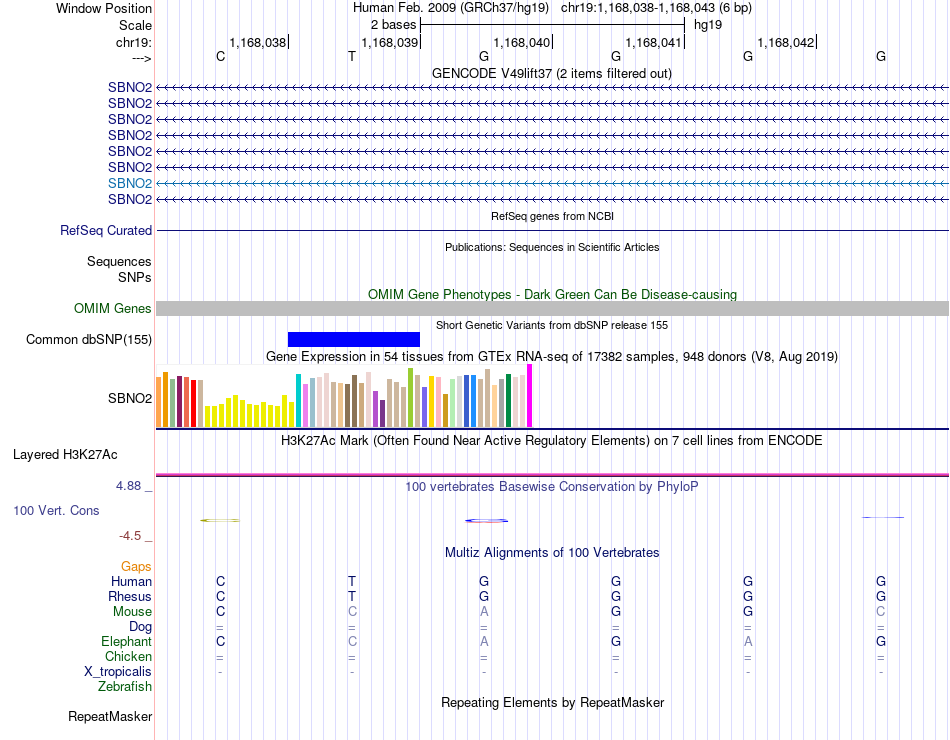The image size is (950, 740).
Task: Click the blue-red PhyloP mark under first G
Action: 487,521
